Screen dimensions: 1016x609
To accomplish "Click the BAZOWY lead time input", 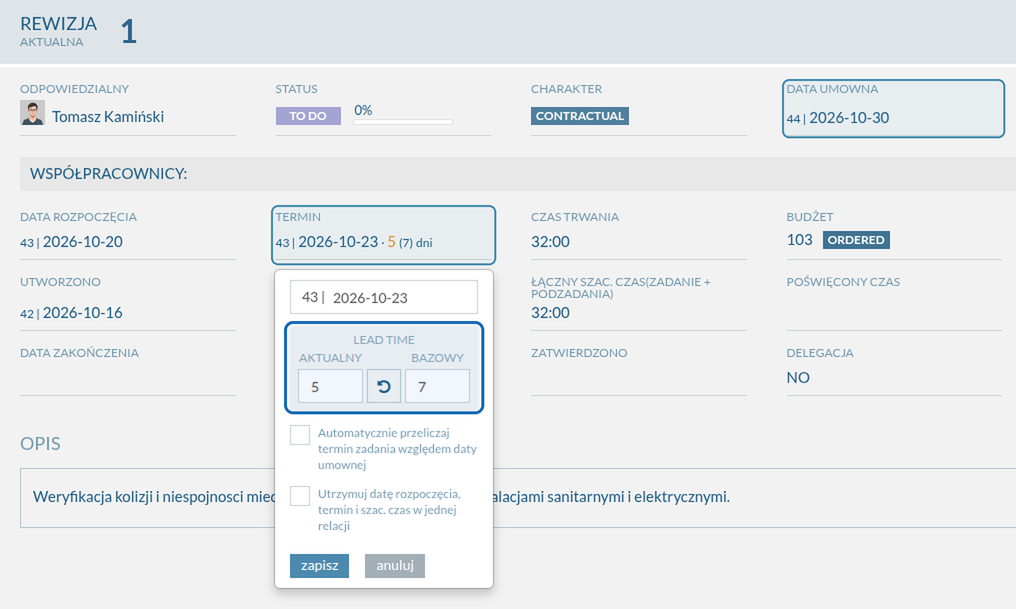I will 437,386.
